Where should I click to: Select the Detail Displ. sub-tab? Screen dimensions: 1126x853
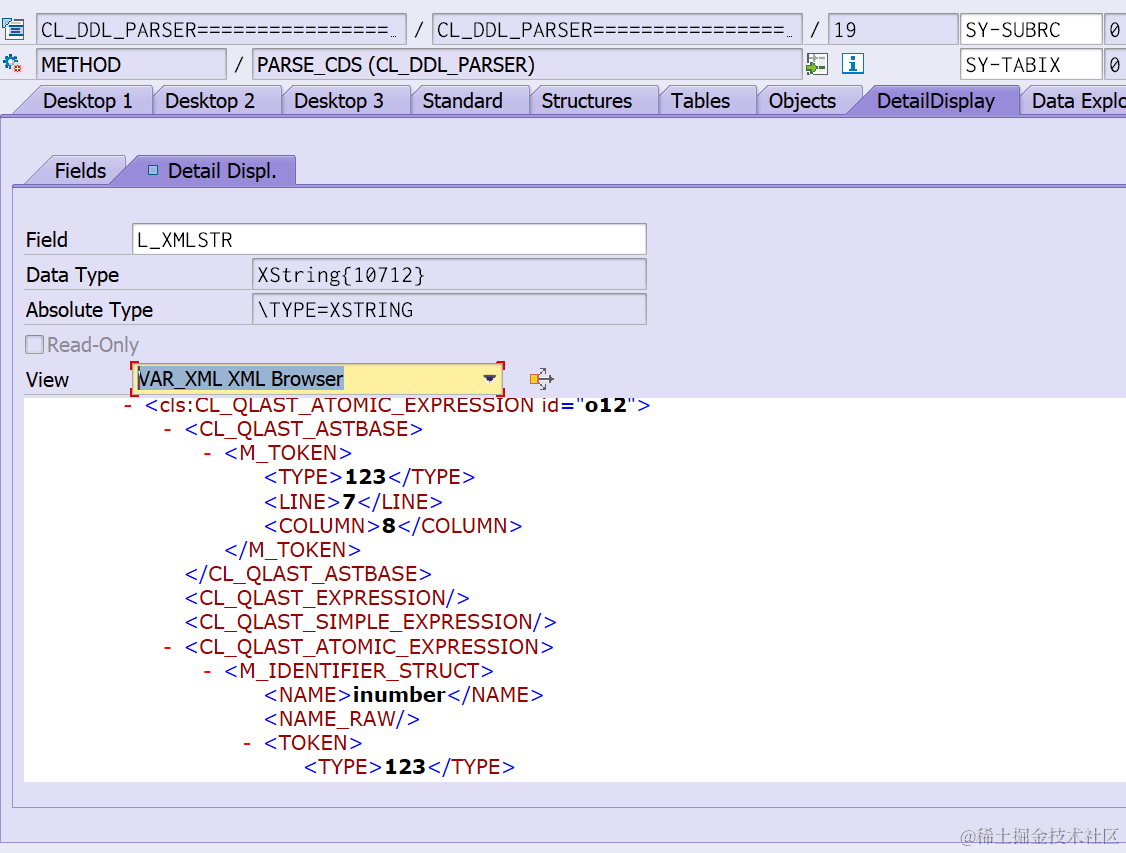(x=213, y=171)
